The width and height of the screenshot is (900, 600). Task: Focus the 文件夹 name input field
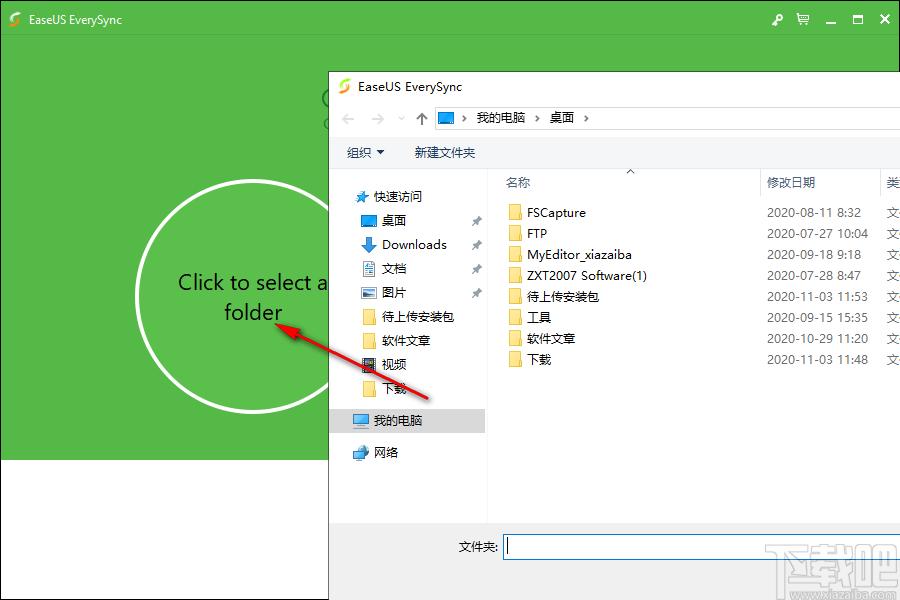(701, 547)
